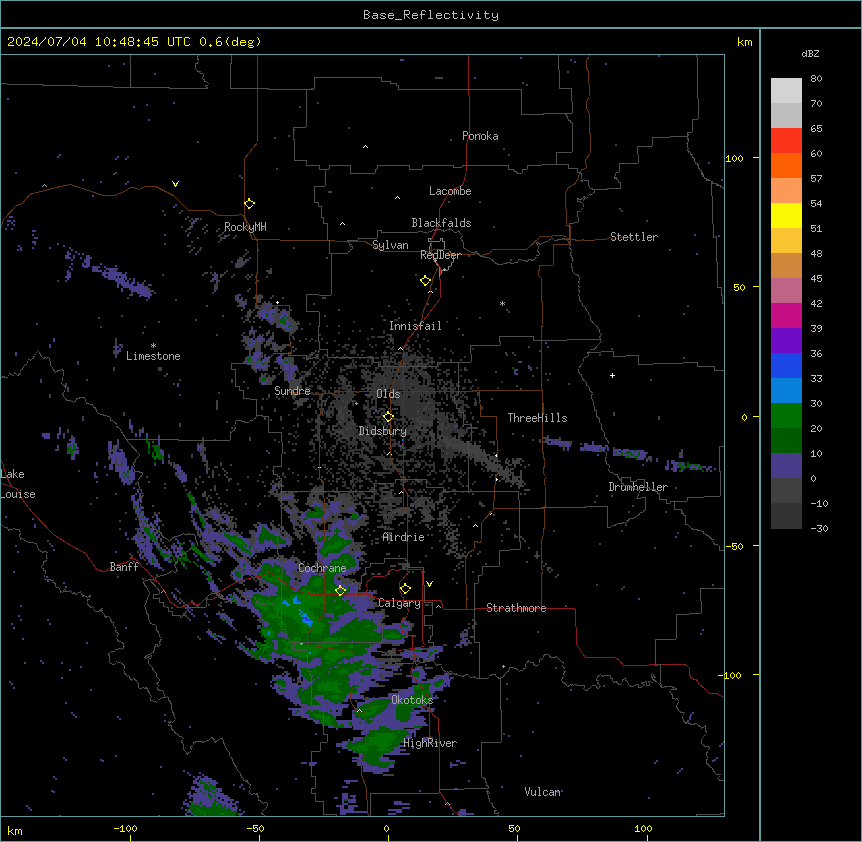
Task: Click the Banff label
Action: (x=124, y=567)
